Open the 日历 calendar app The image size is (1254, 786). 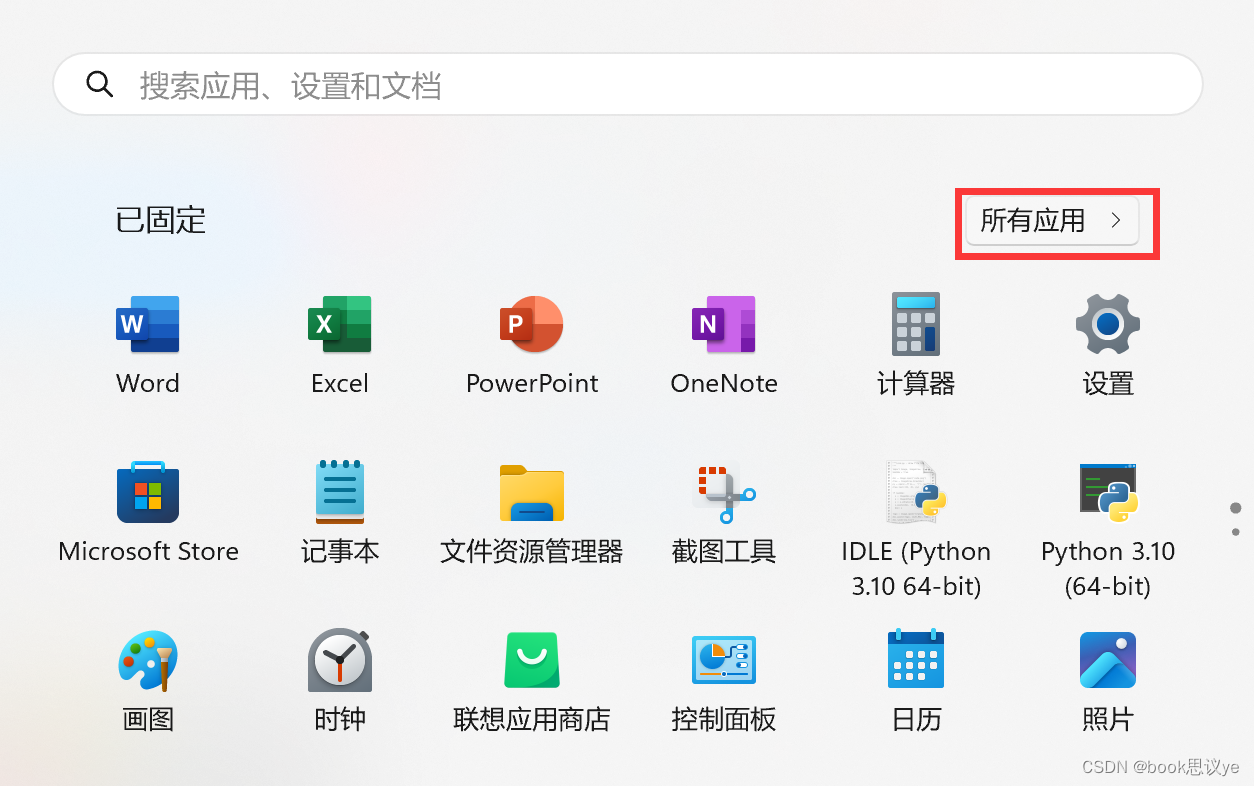[x=916, y=658]
